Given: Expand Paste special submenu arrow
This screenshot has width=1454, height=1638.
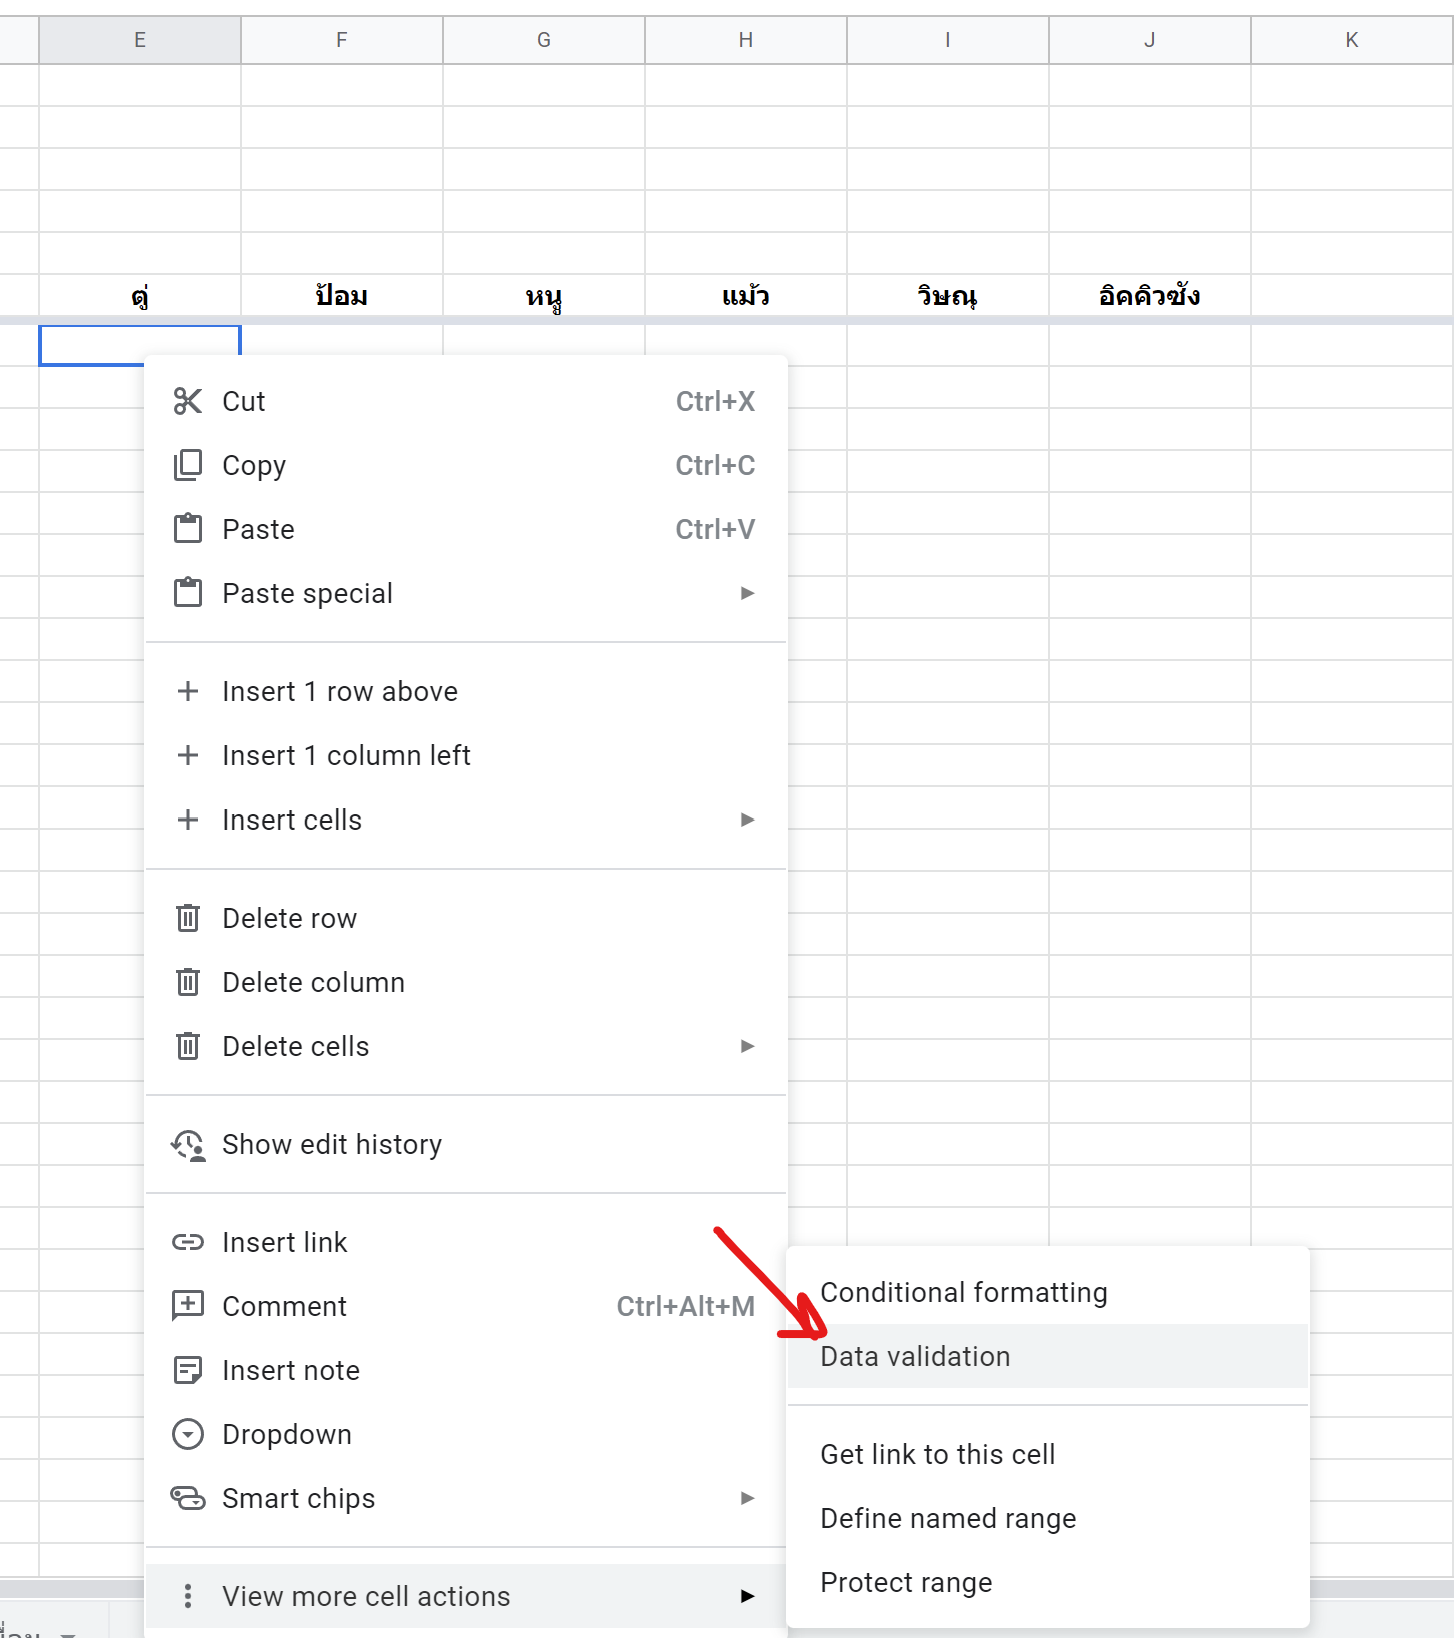Looking at the screenshot, I should 747,593.
